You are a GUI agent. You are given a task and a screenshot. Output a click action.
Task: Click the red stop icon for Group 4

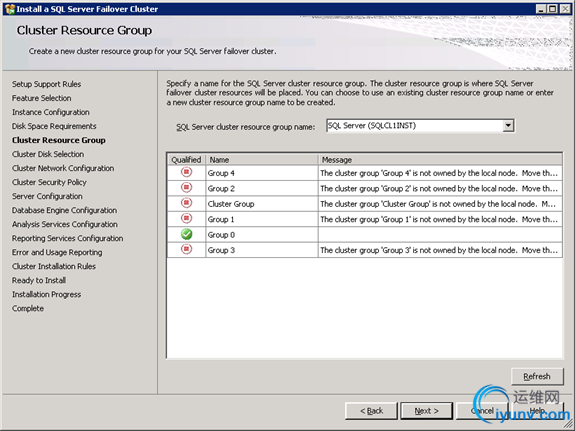187,172
